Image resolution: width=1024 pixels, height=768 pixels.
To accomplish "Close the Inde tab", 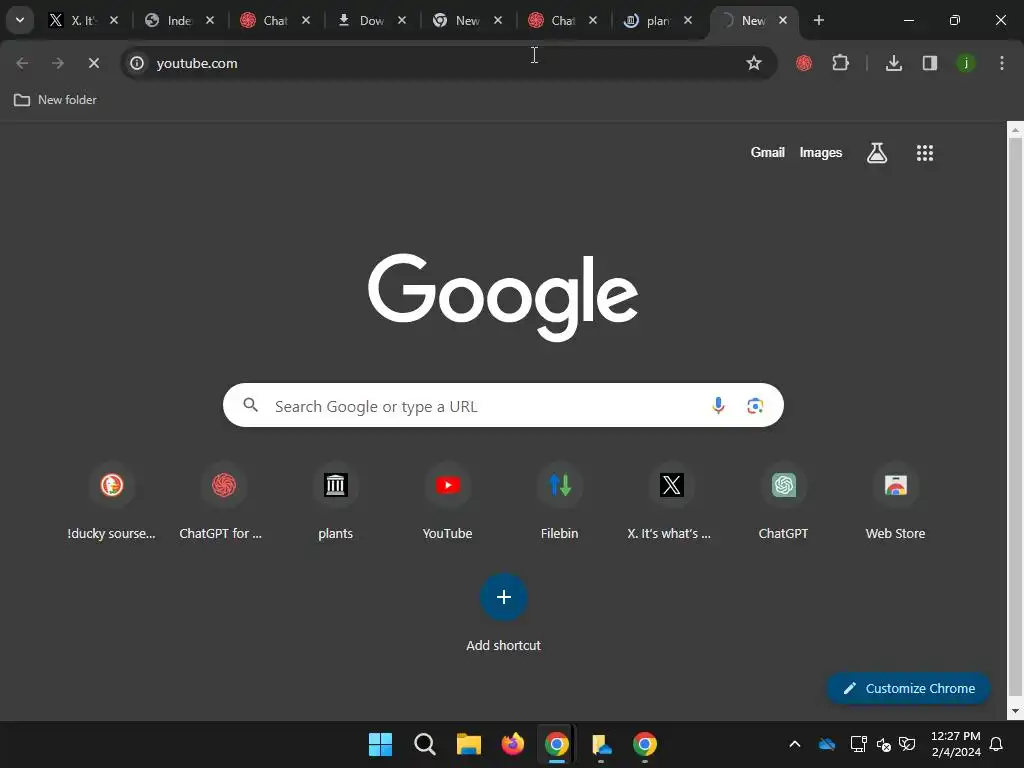I will tap(210, 20).
